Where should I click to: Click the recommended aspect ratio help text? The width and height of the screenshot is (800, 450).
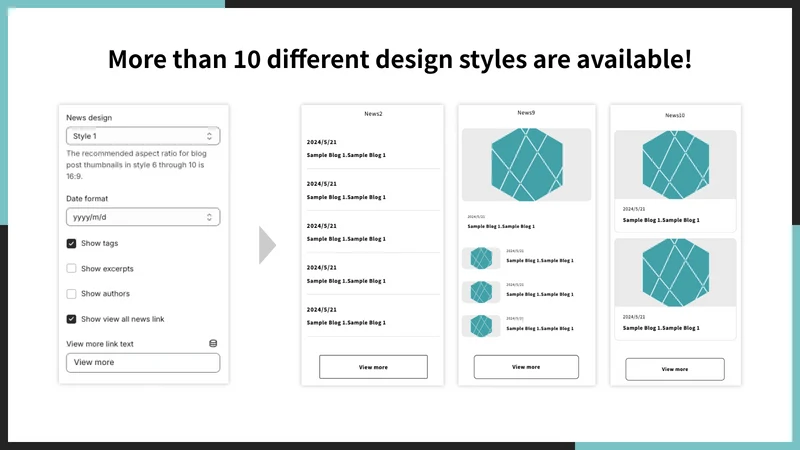(x=136, y=165)
